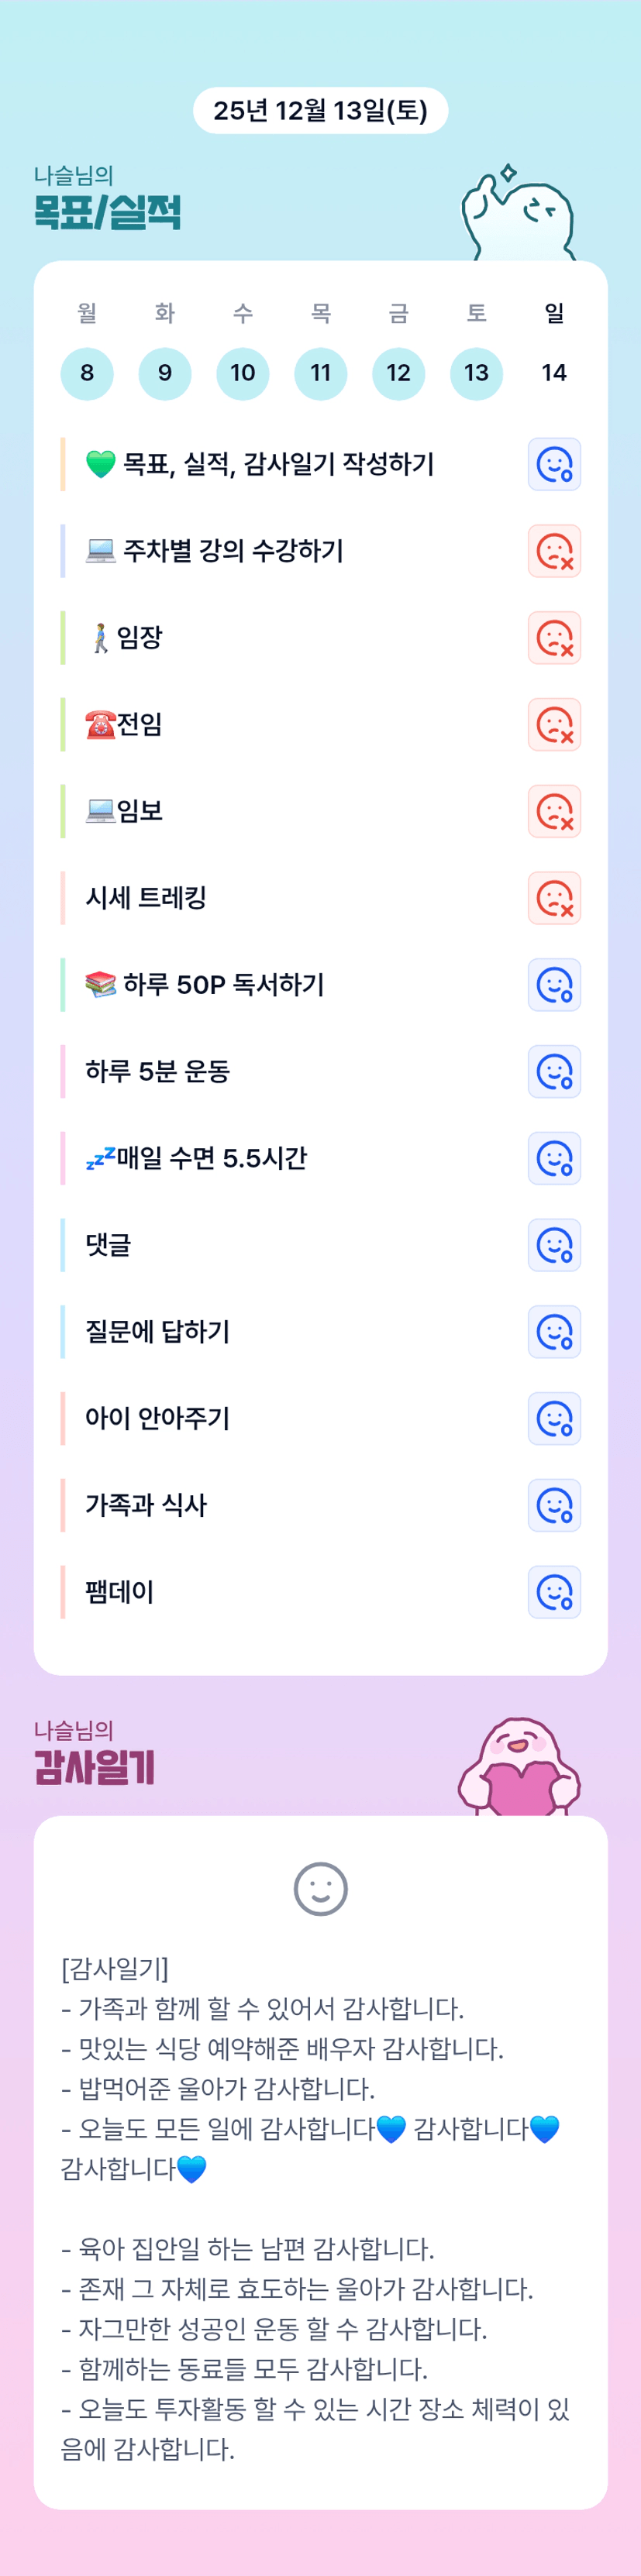641x2576 pixels.
Task: Click the gray smiley mood icon in 감사일기
Action: (x=320, y=1889)
